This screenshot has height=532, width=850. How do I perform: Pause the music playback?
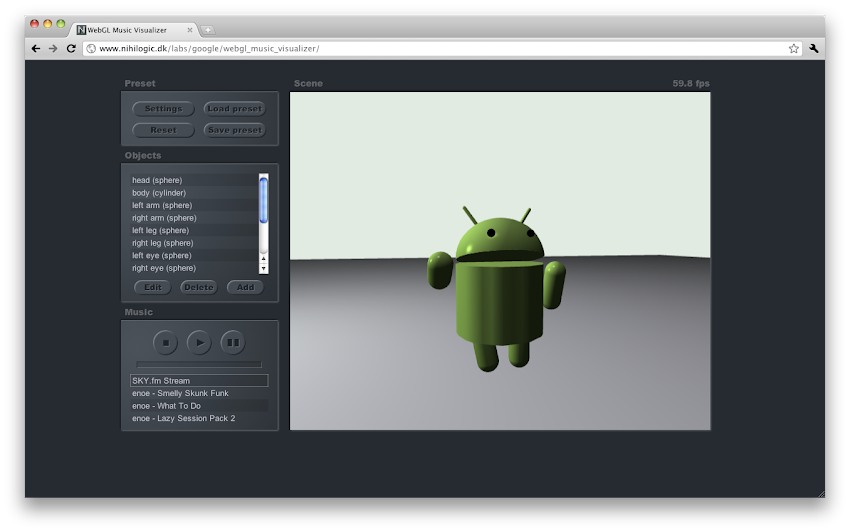click(x=232, y=343)
